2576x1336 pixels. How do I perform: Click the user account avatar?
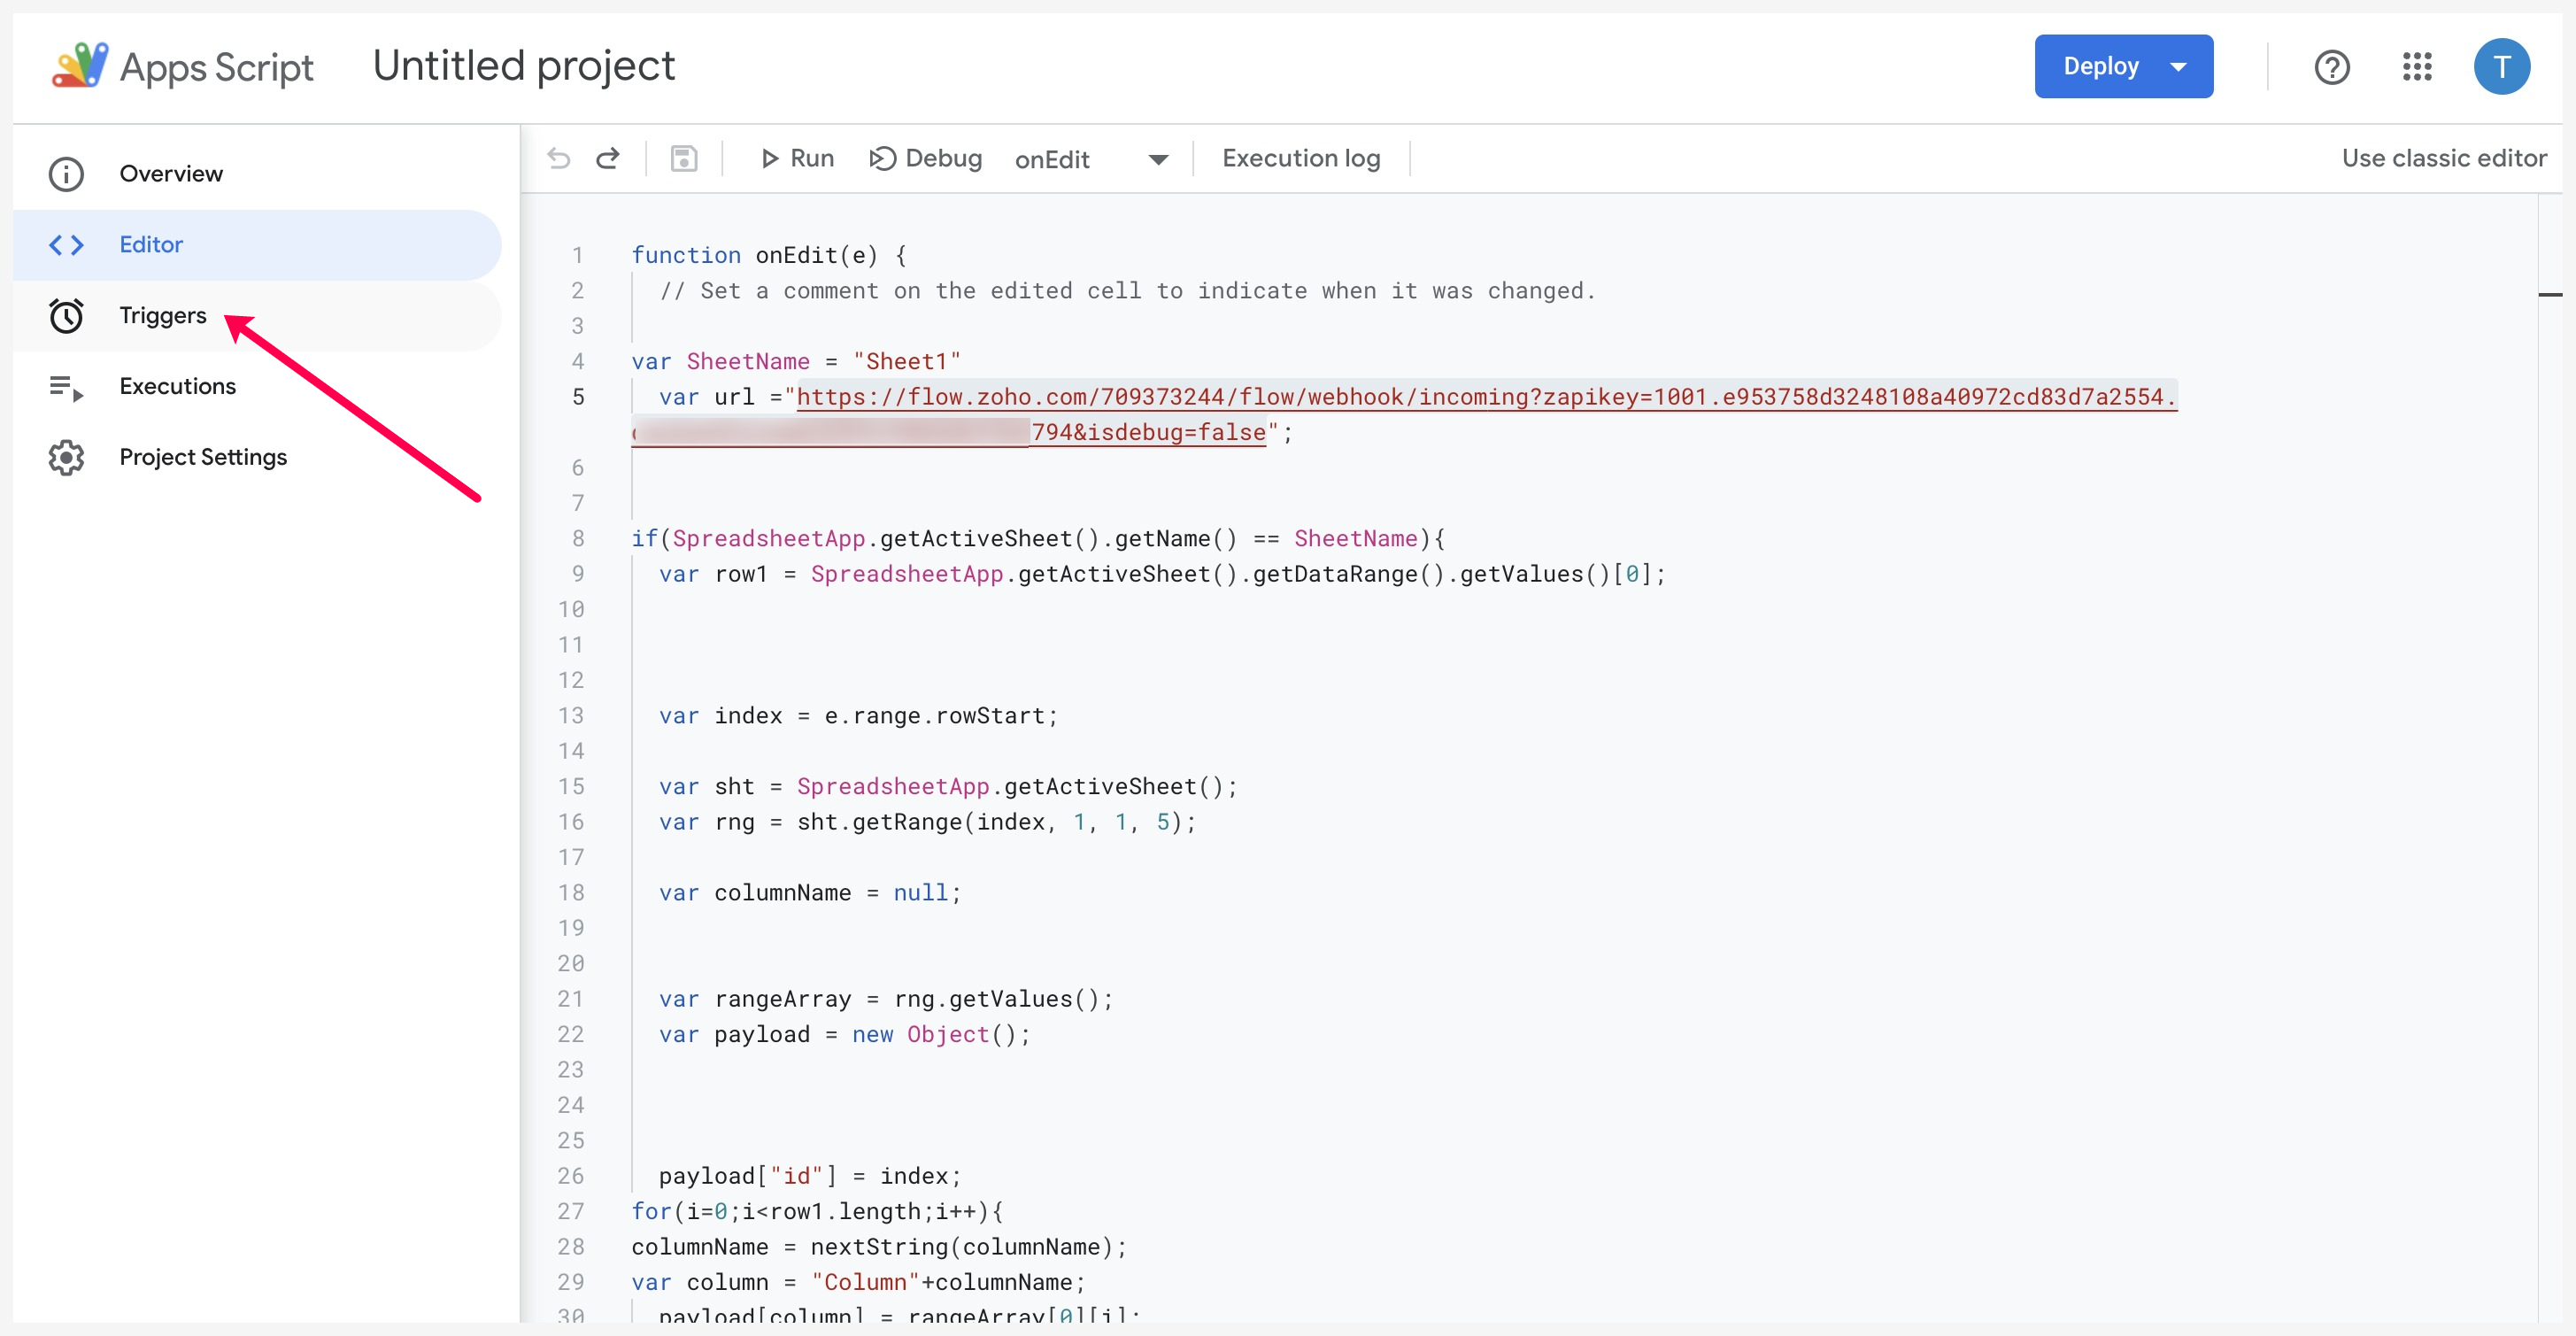[x=2501, y=67]
